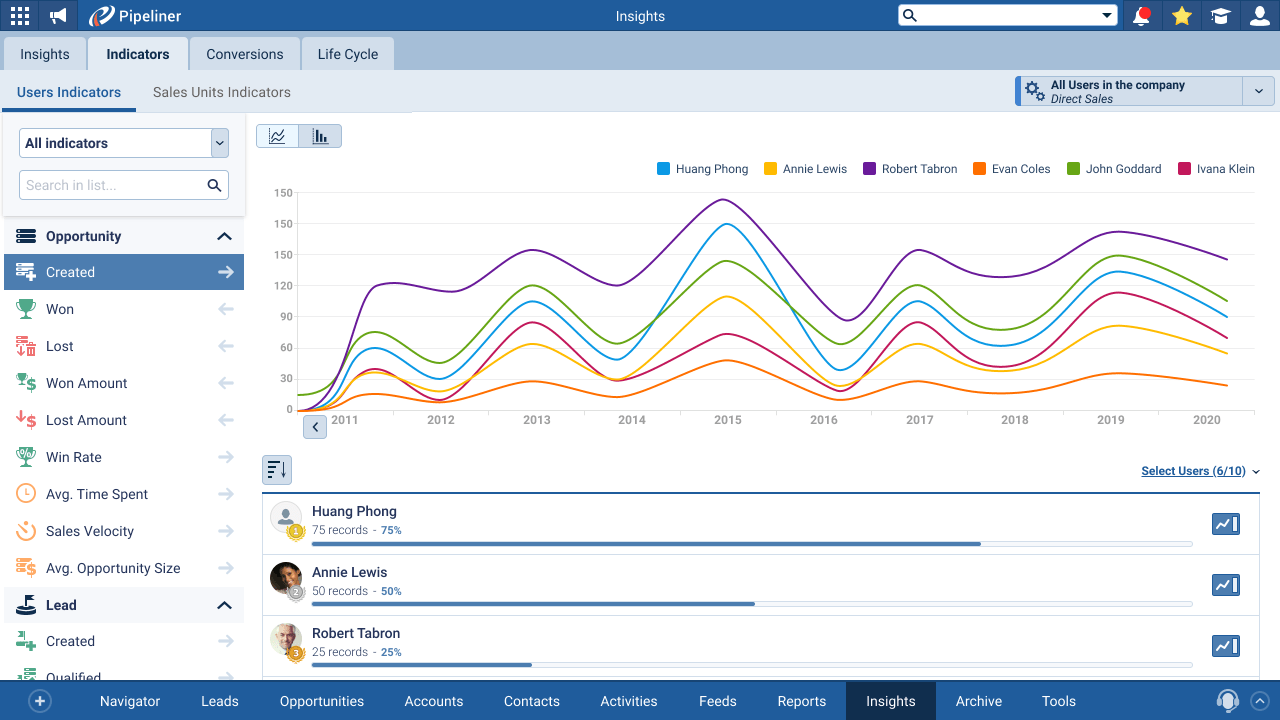Toggle the Won indicator arrow
This screenshot has width=1280, height=720.
[x=226, y=309]
